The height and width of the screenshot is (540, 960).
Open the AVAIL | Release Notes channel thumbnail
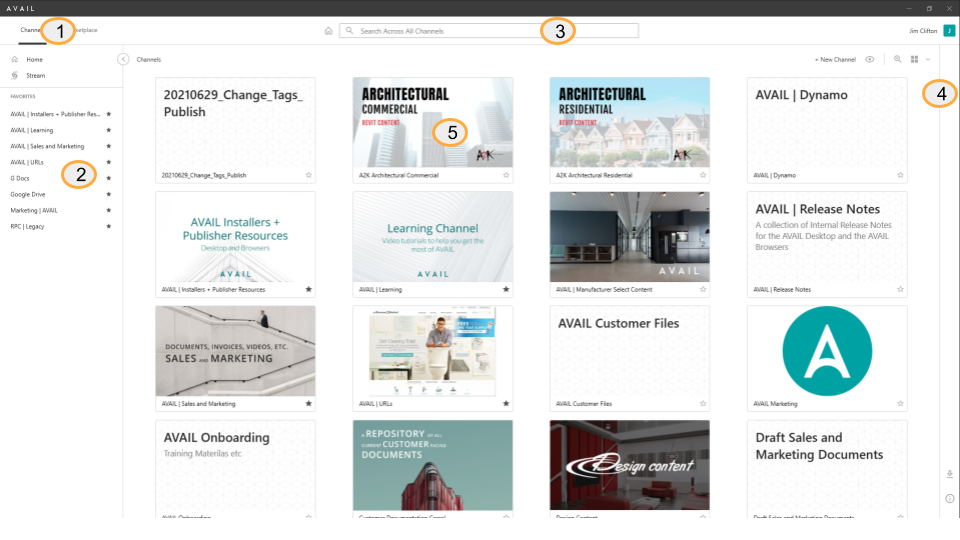tap(827, 237)
